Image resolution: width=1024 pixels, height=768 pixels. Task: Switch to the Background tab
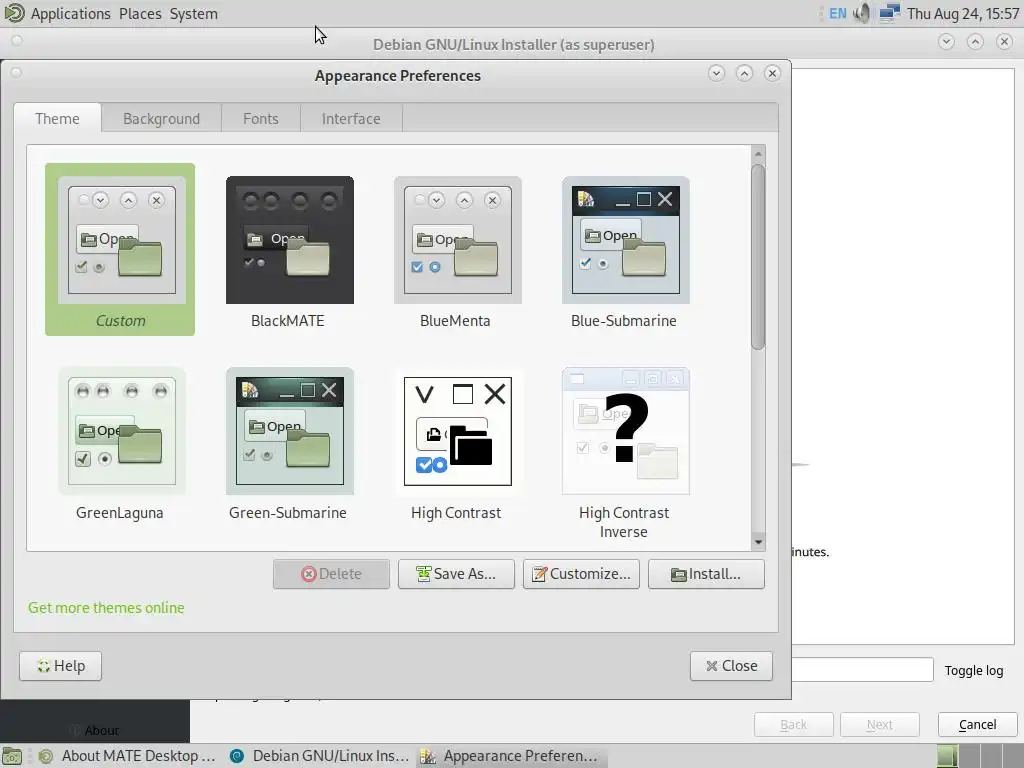(x=161, y=118)
